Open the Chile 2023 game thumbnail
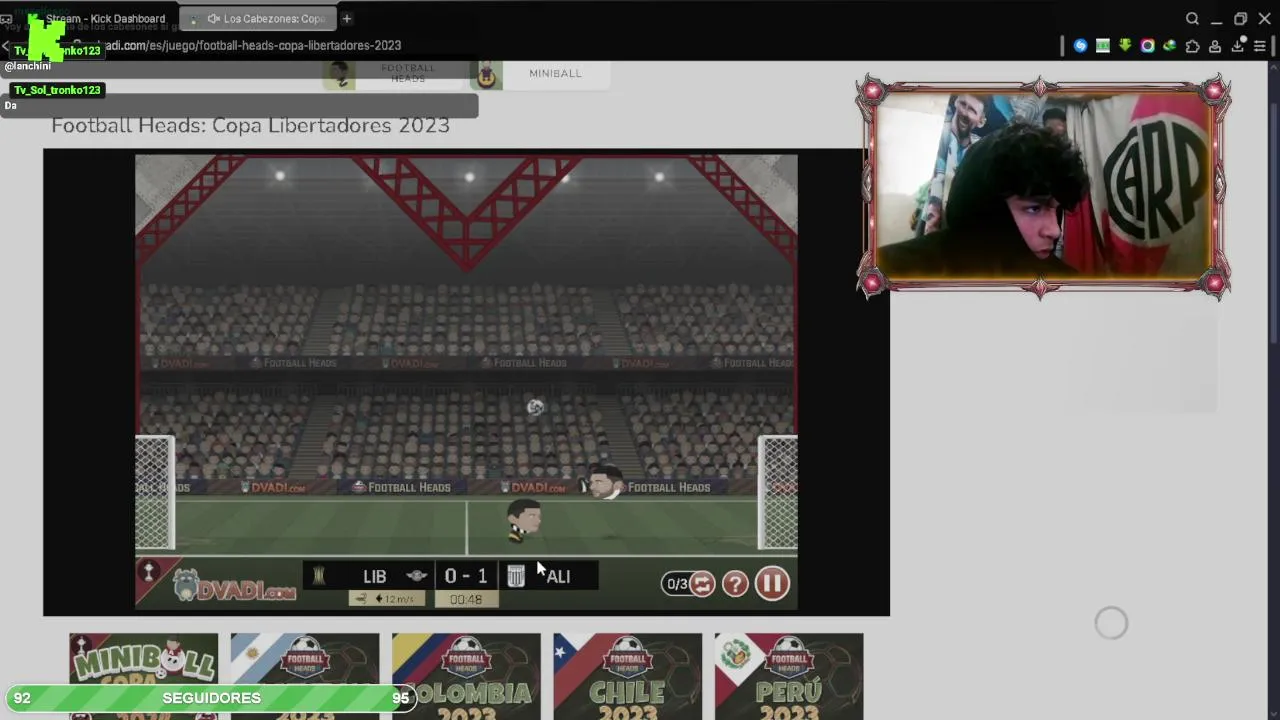The width and height of the screenshot is (1280, 720). click(628, 676)
